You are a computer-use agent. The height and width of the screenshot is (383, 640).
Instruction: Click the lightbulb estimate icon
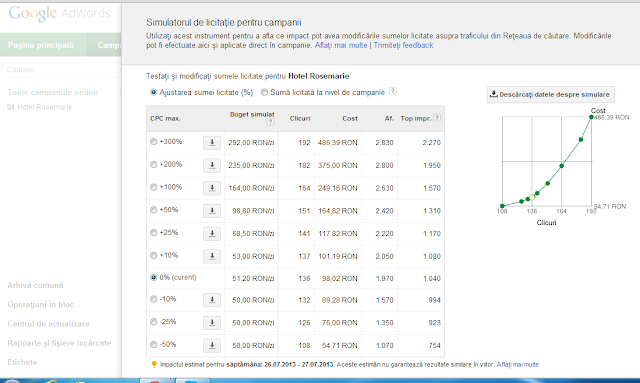tap(154, 364)
